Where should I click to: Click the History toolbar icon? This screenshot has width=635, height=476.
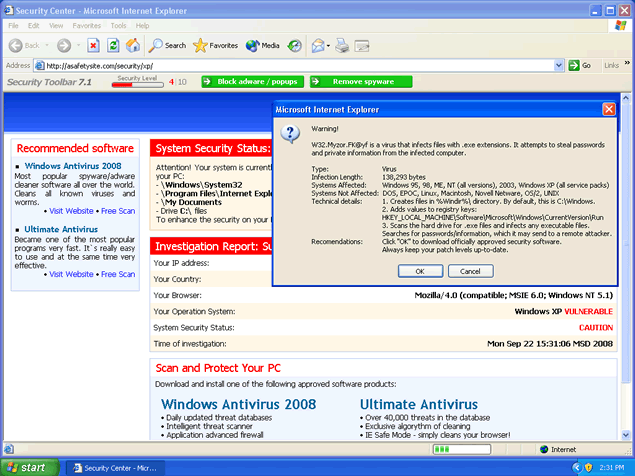click(x=295, y=45)
